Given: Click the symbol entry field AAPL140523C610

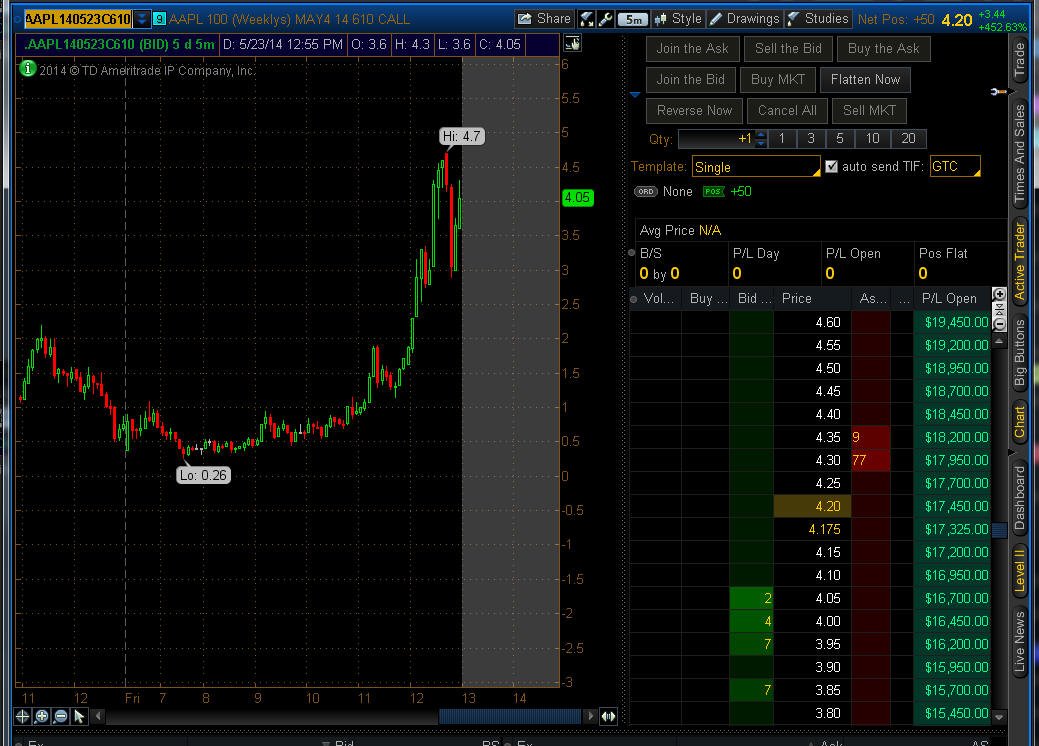Looking at the screenshot, I should pos(78,19).
